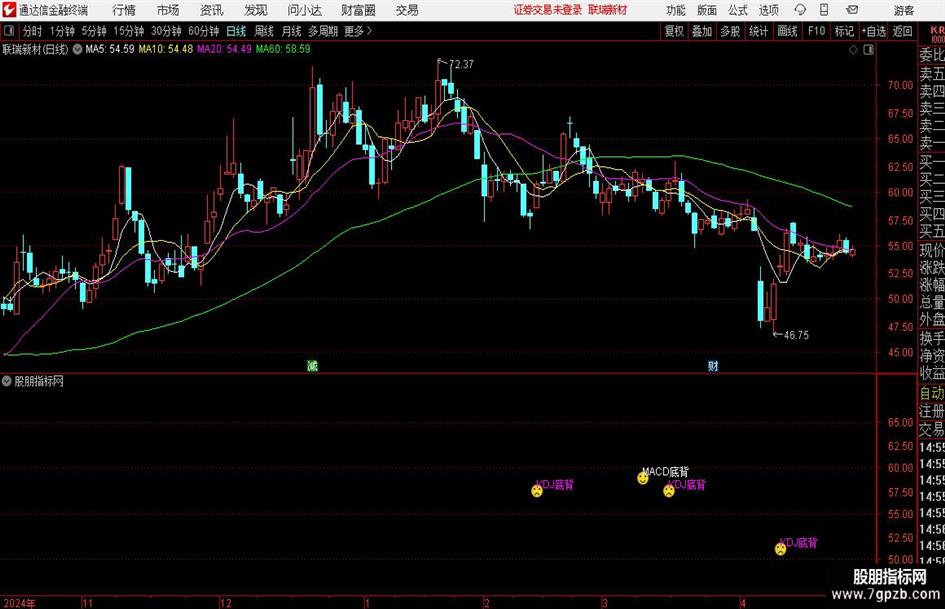Click MA5: 54.59 legend value
Image resolution: width=945 pixels, height=609 pixels.
click(110, 49)
